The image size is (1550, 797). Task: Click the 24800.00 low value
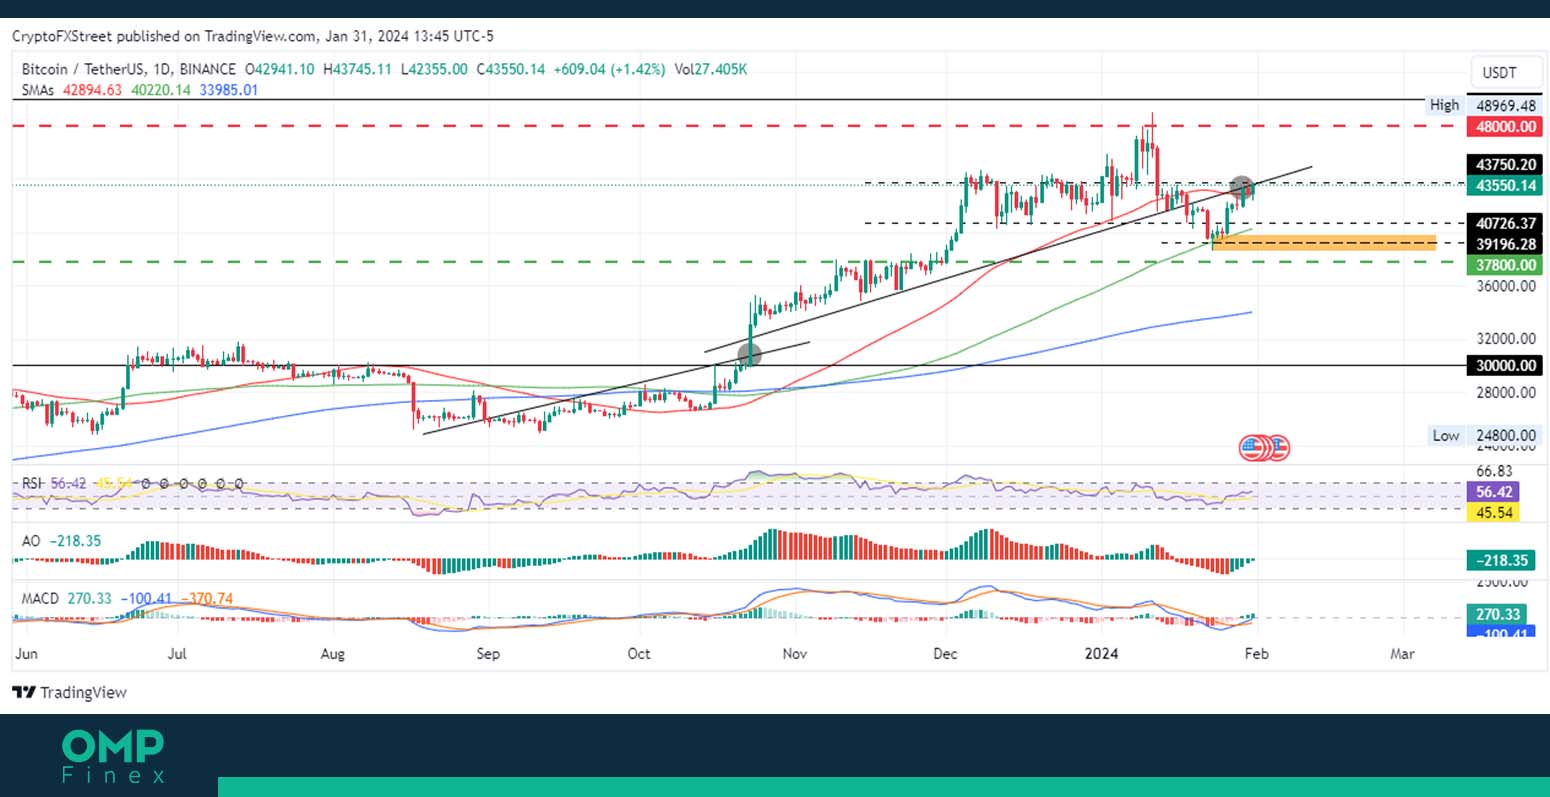tap(1506, 435)
